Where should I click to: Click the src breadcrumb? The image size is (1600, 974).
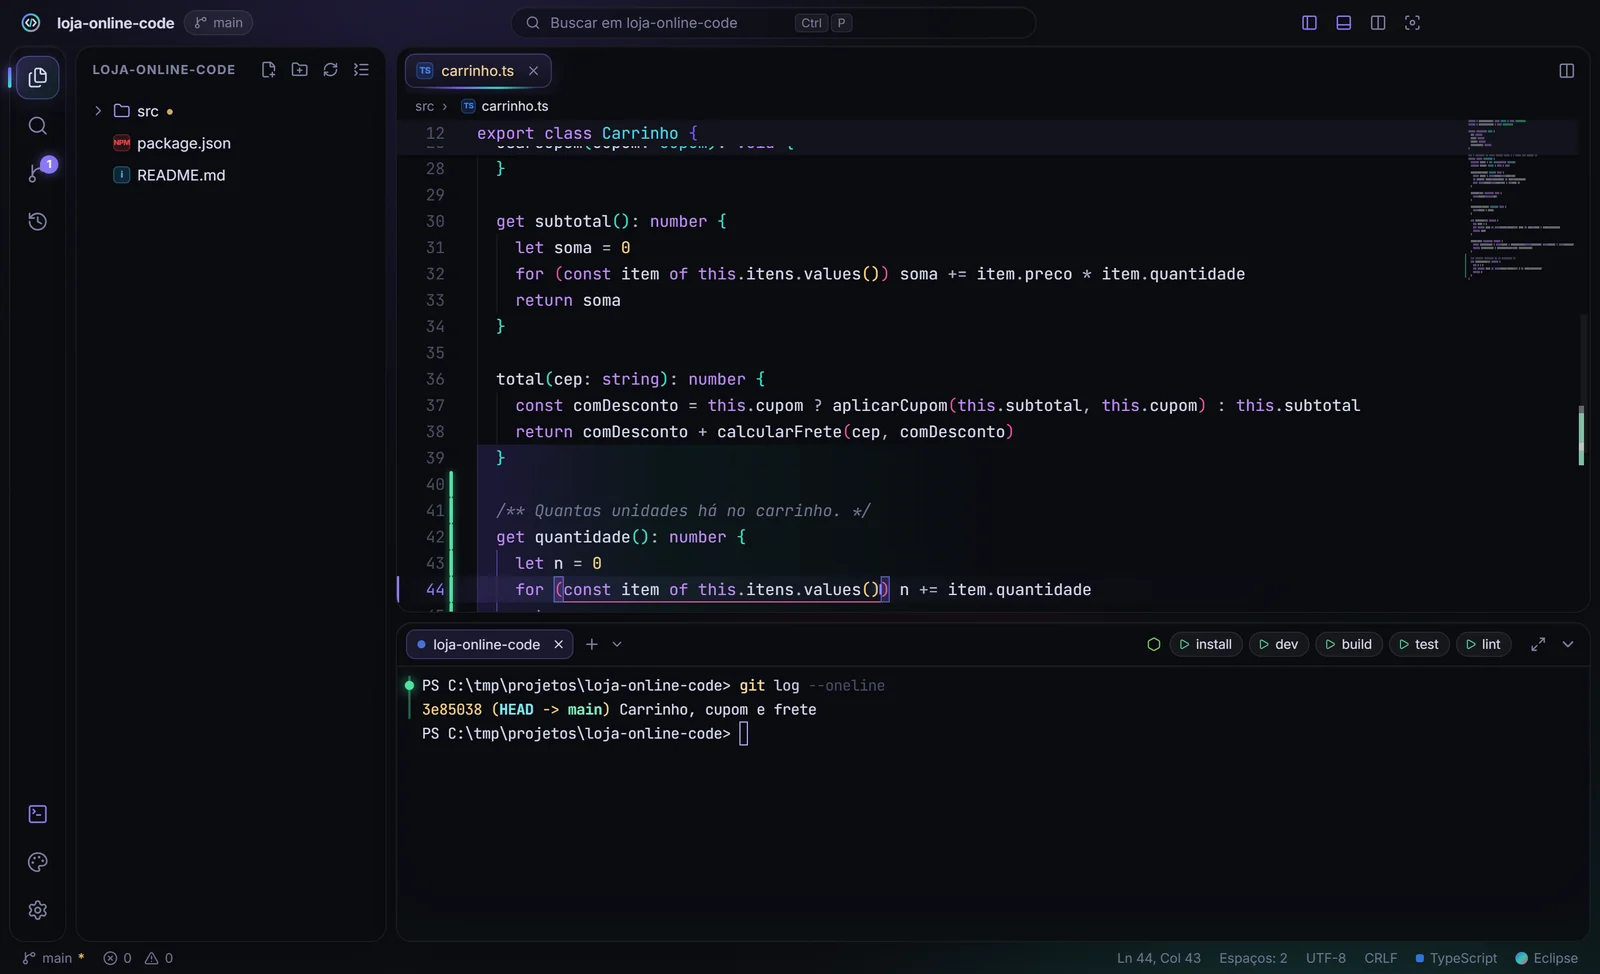(424, 106)
